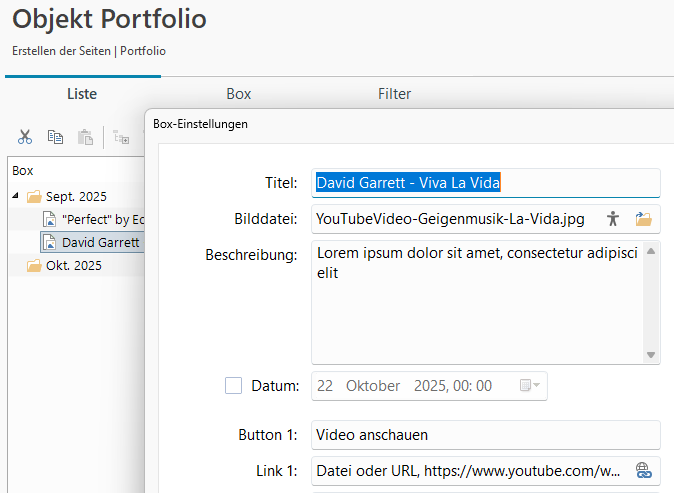
Task: Select the "Perfect" by Ed tree item
Action: click(x=102, y=219)
